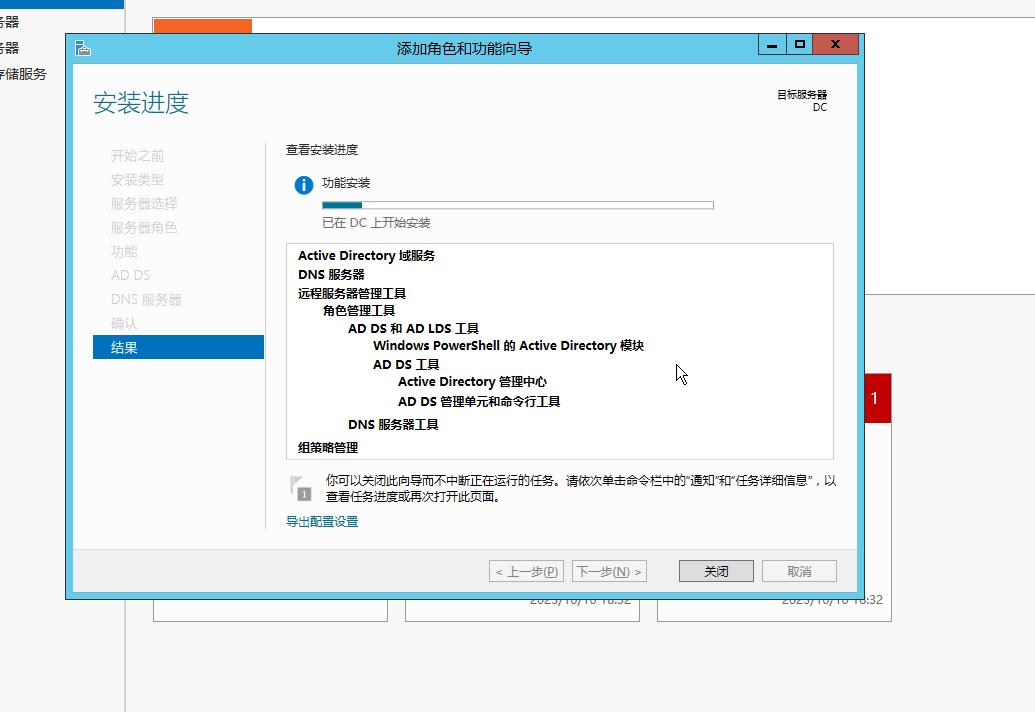This screenshot has height=712, width=1035.
Task: Maximize the 添加角色和功能向导 window
Action: [799, 45]
